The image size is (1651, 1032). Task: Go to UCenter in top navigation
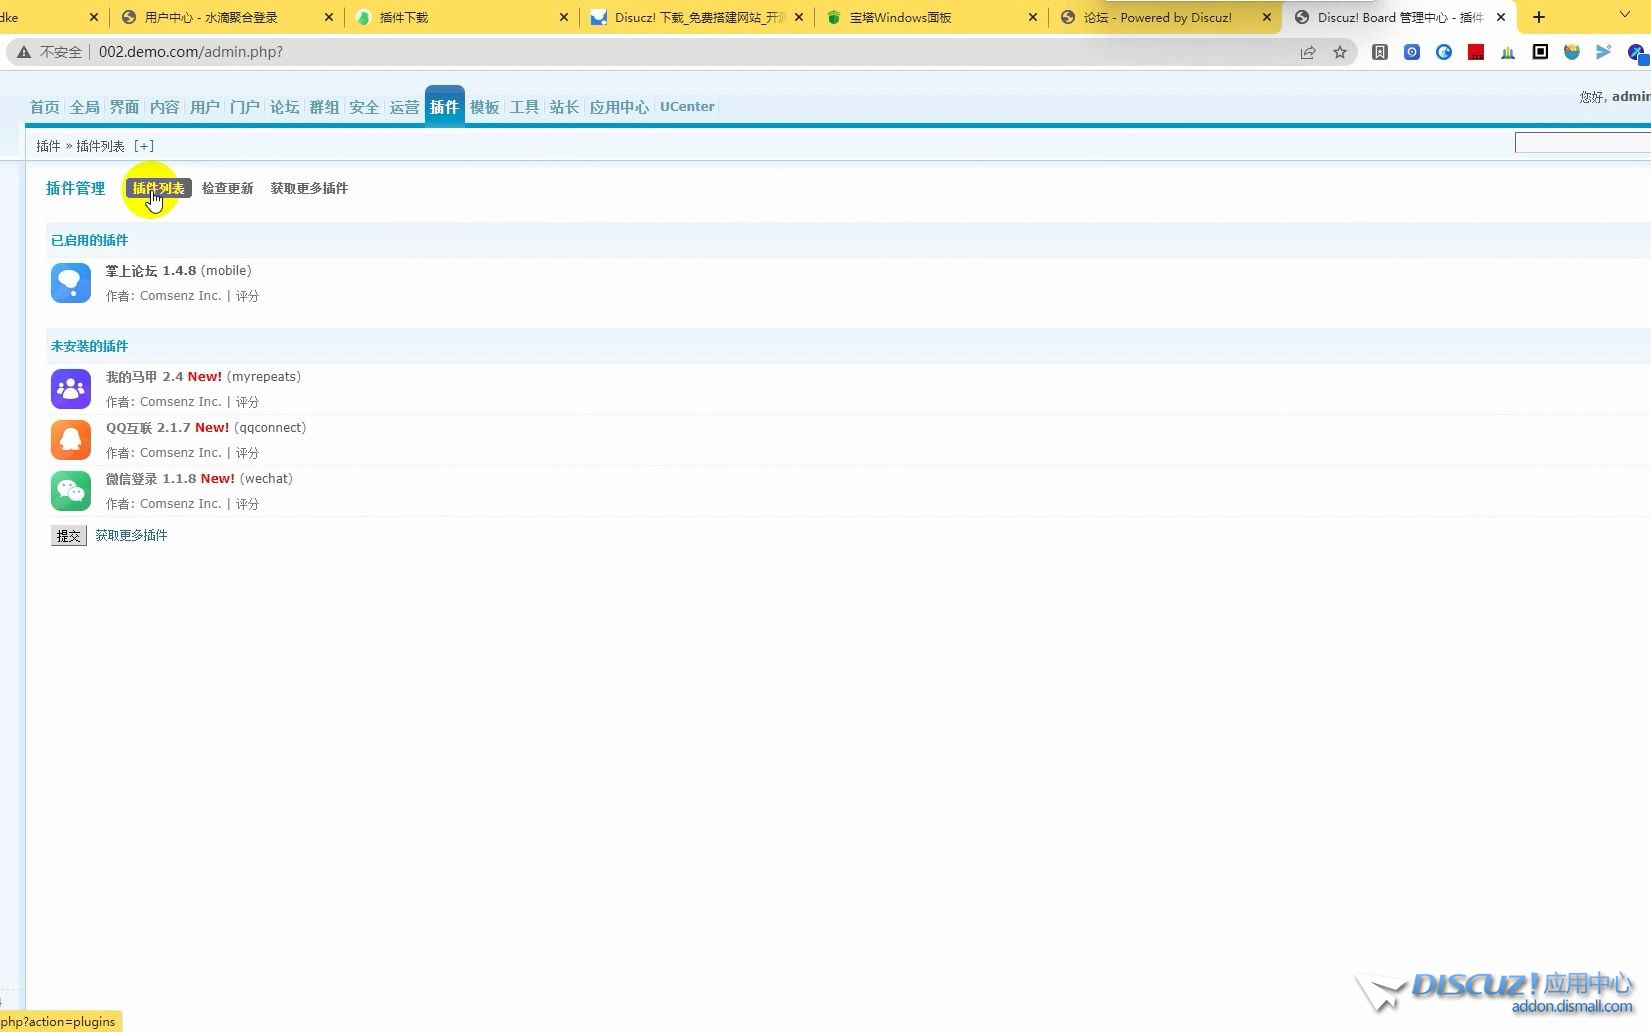[x=687, y=107]
